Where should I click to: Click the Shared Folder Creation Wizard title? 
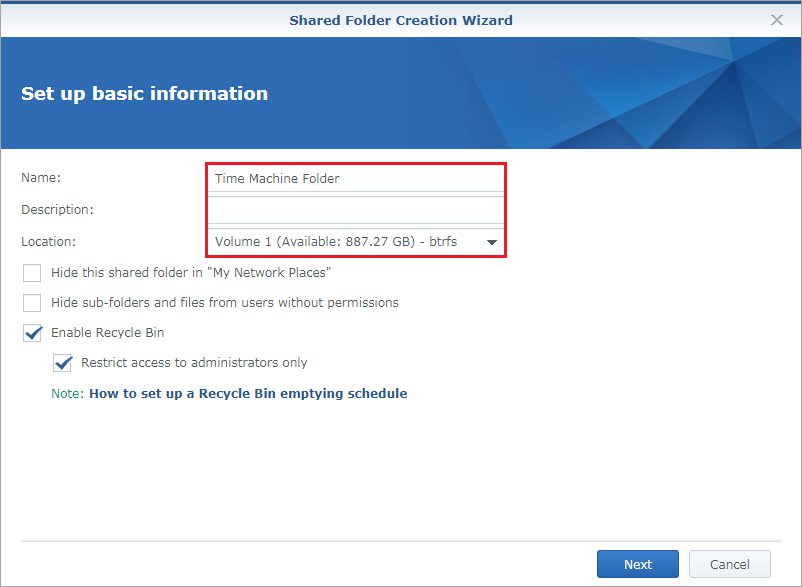point(401,20)
